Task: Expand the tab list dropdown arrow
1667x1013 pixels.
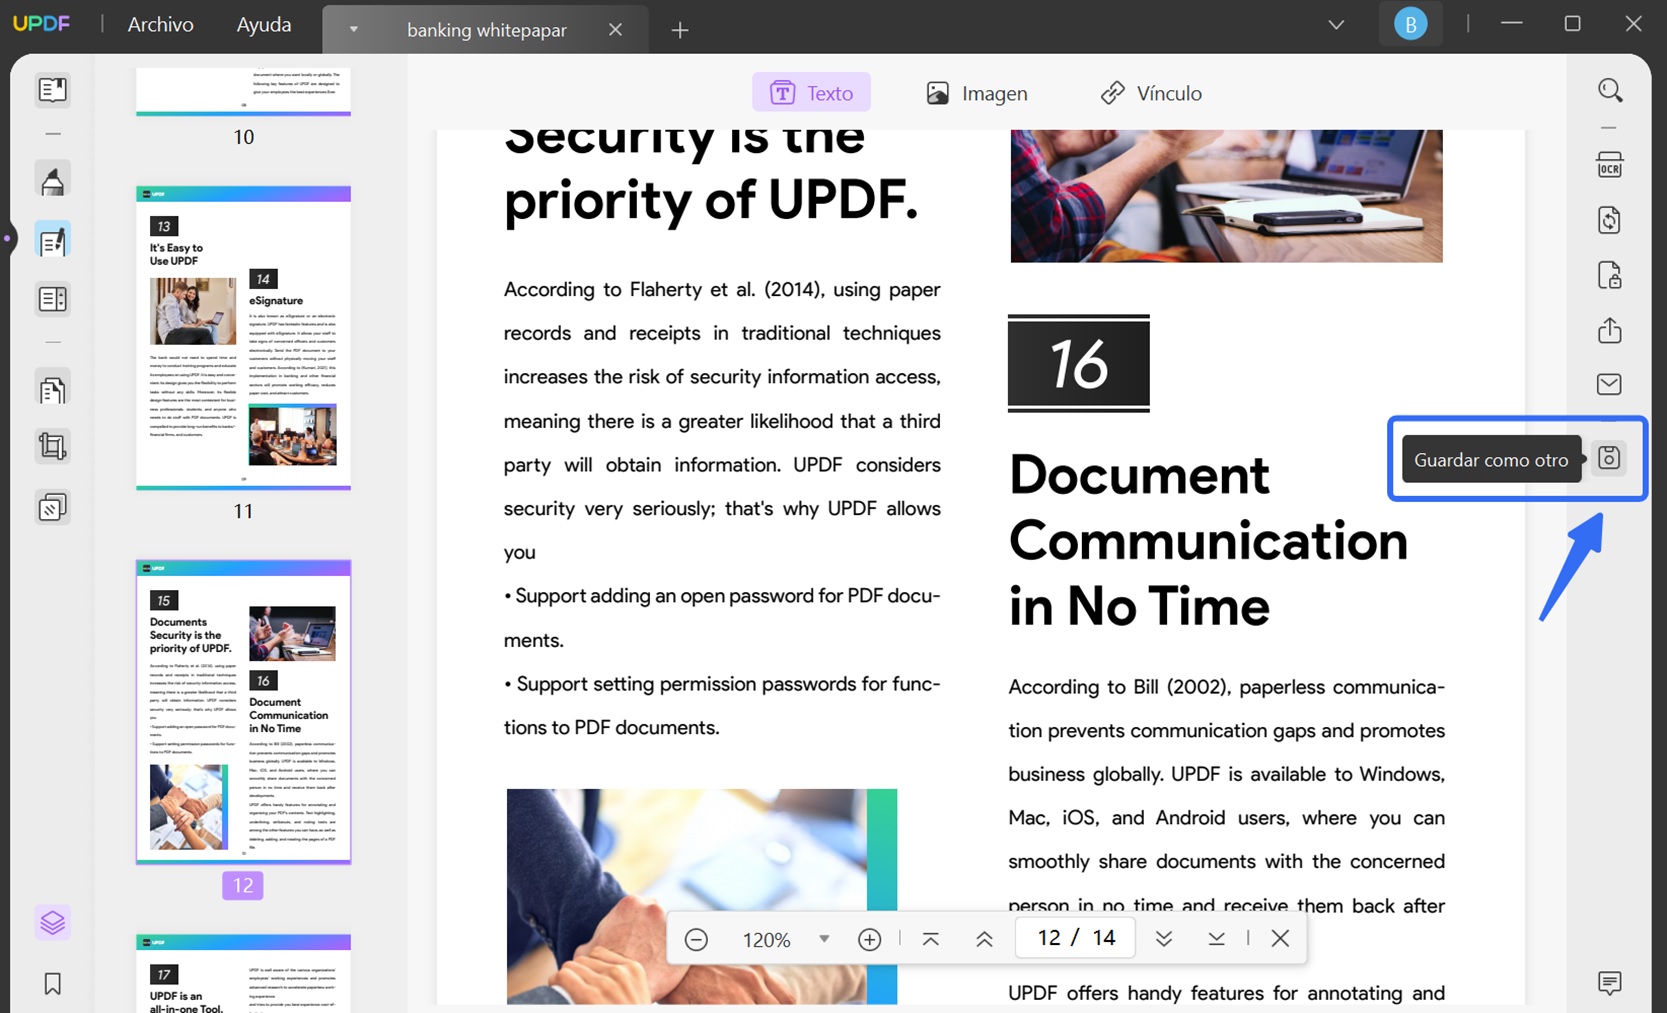Action: click(x=353, y=29)
